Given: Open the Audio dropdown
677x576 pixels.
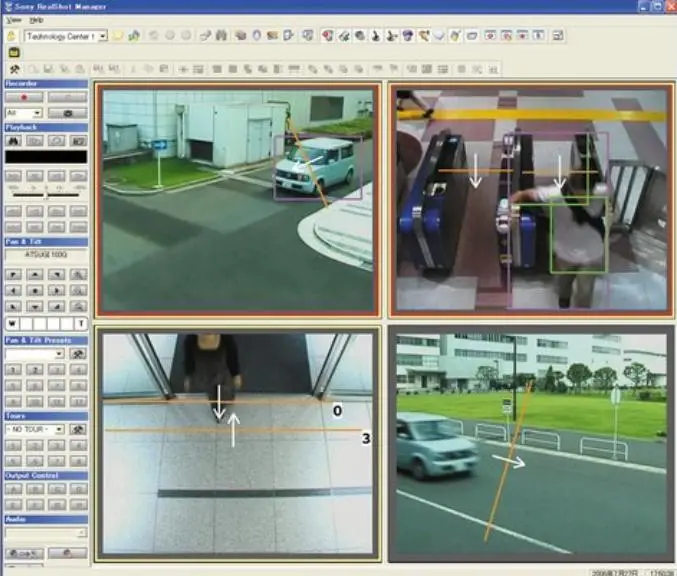Looking at the screenshot, I should coord(46,533).
